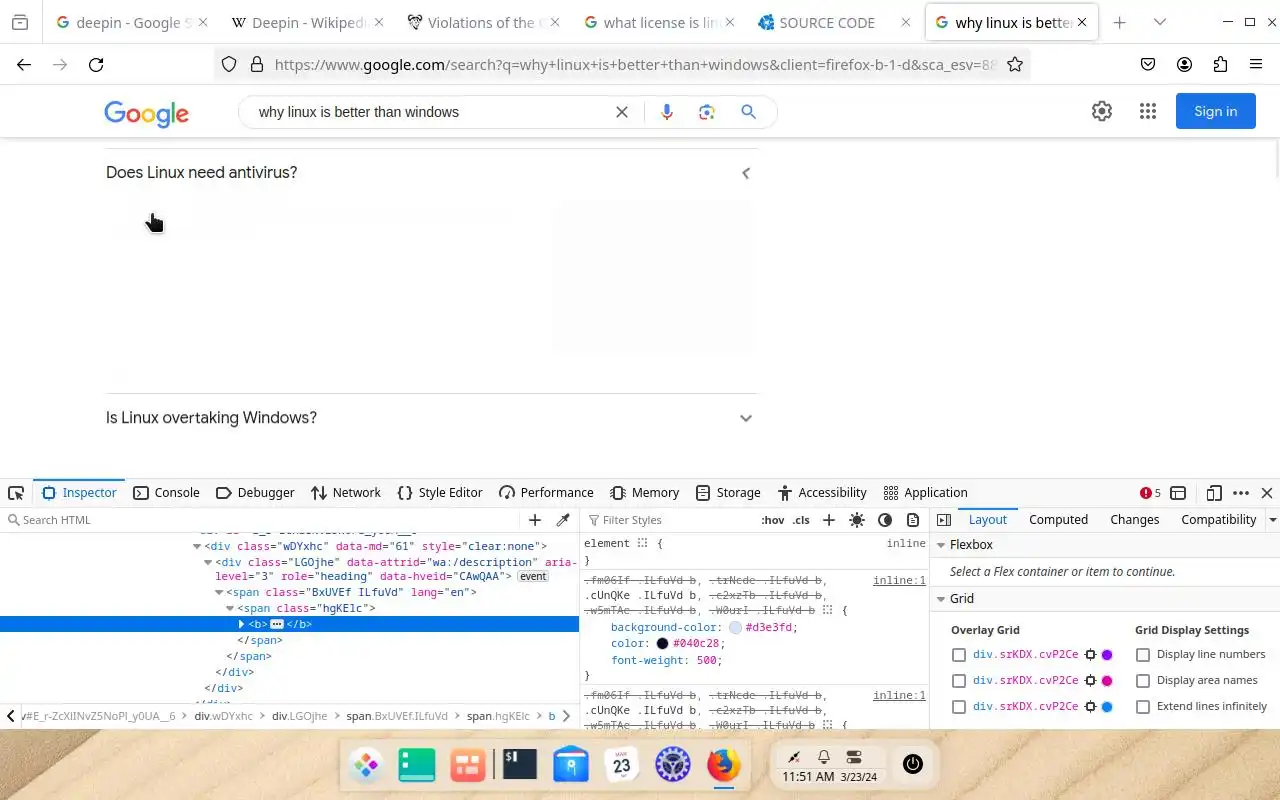This screenshot has height=800, width=1280.
Task: Add a new CSS rule with the plus icon in the Rules panel
Action: click(829, 520)
